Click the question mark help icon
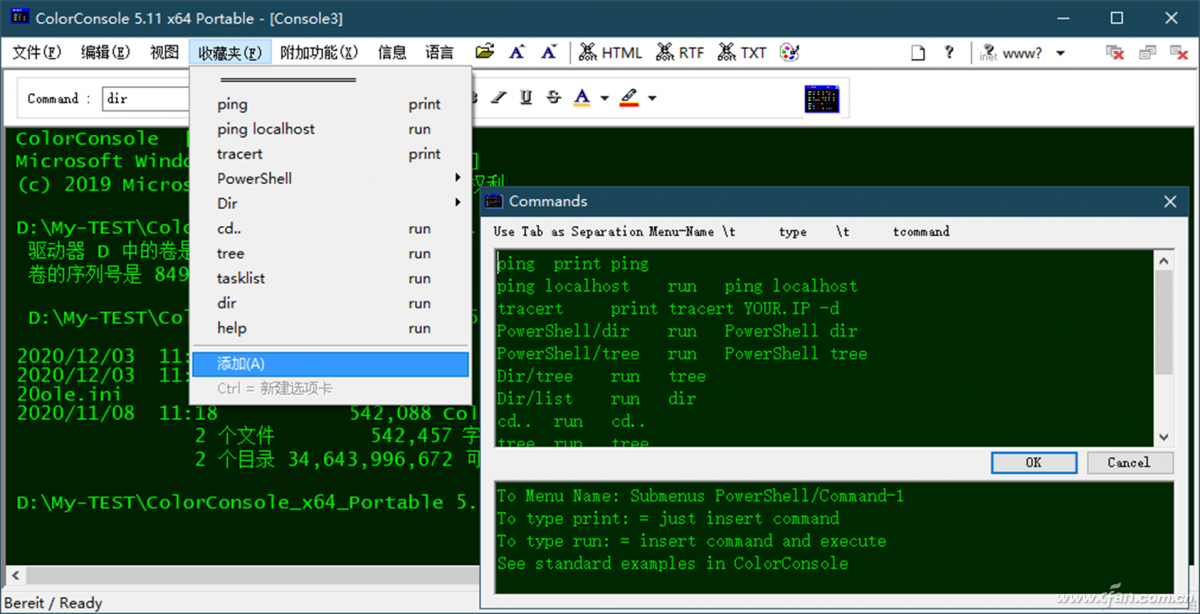1200x614 pixels. pos(949,53)
